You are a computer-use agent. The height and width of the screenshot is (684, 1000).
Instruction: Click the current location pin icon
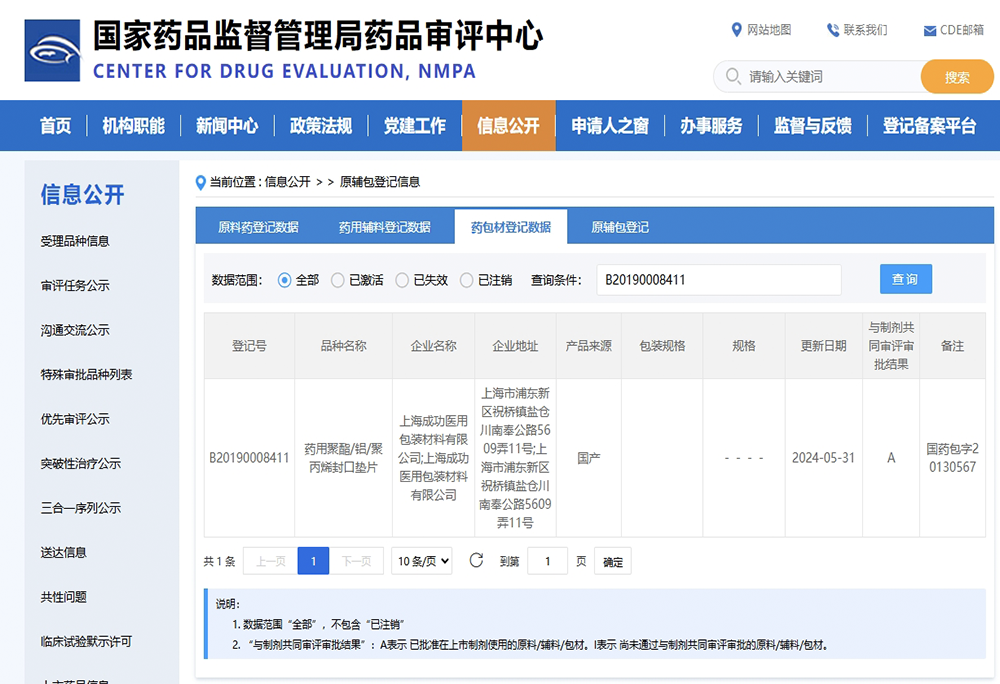click(200, 182)
